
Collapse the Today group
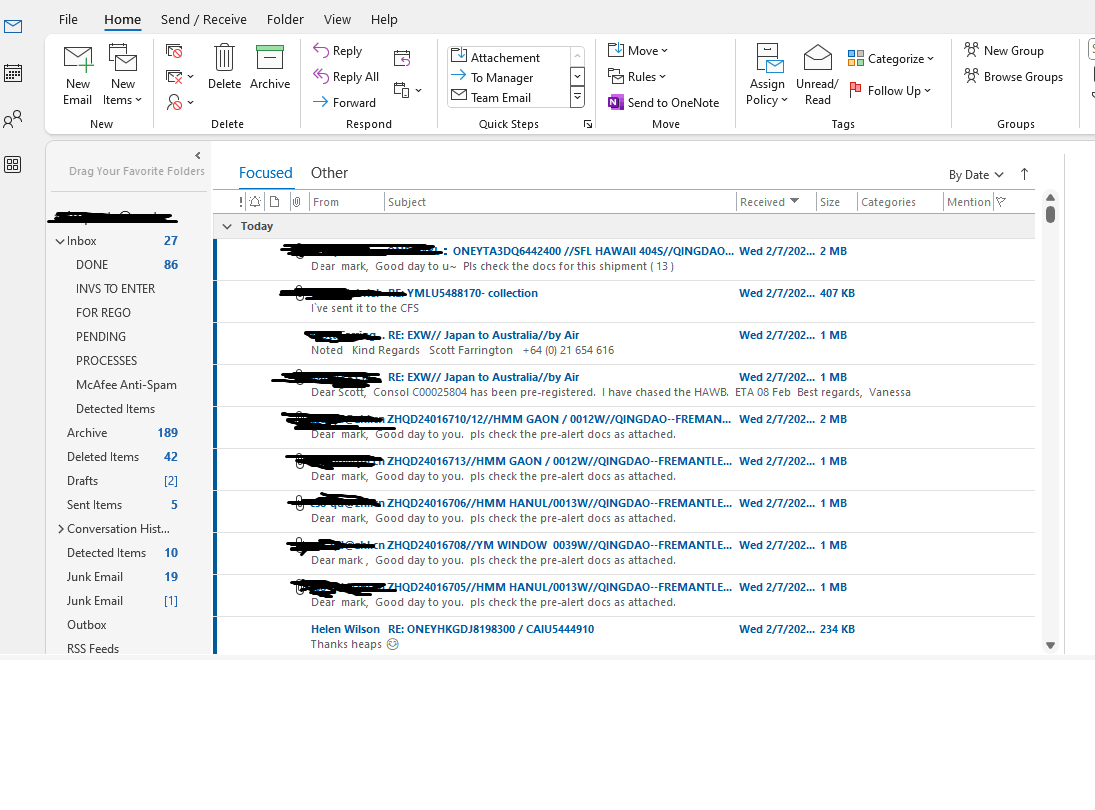pos(226,226)
